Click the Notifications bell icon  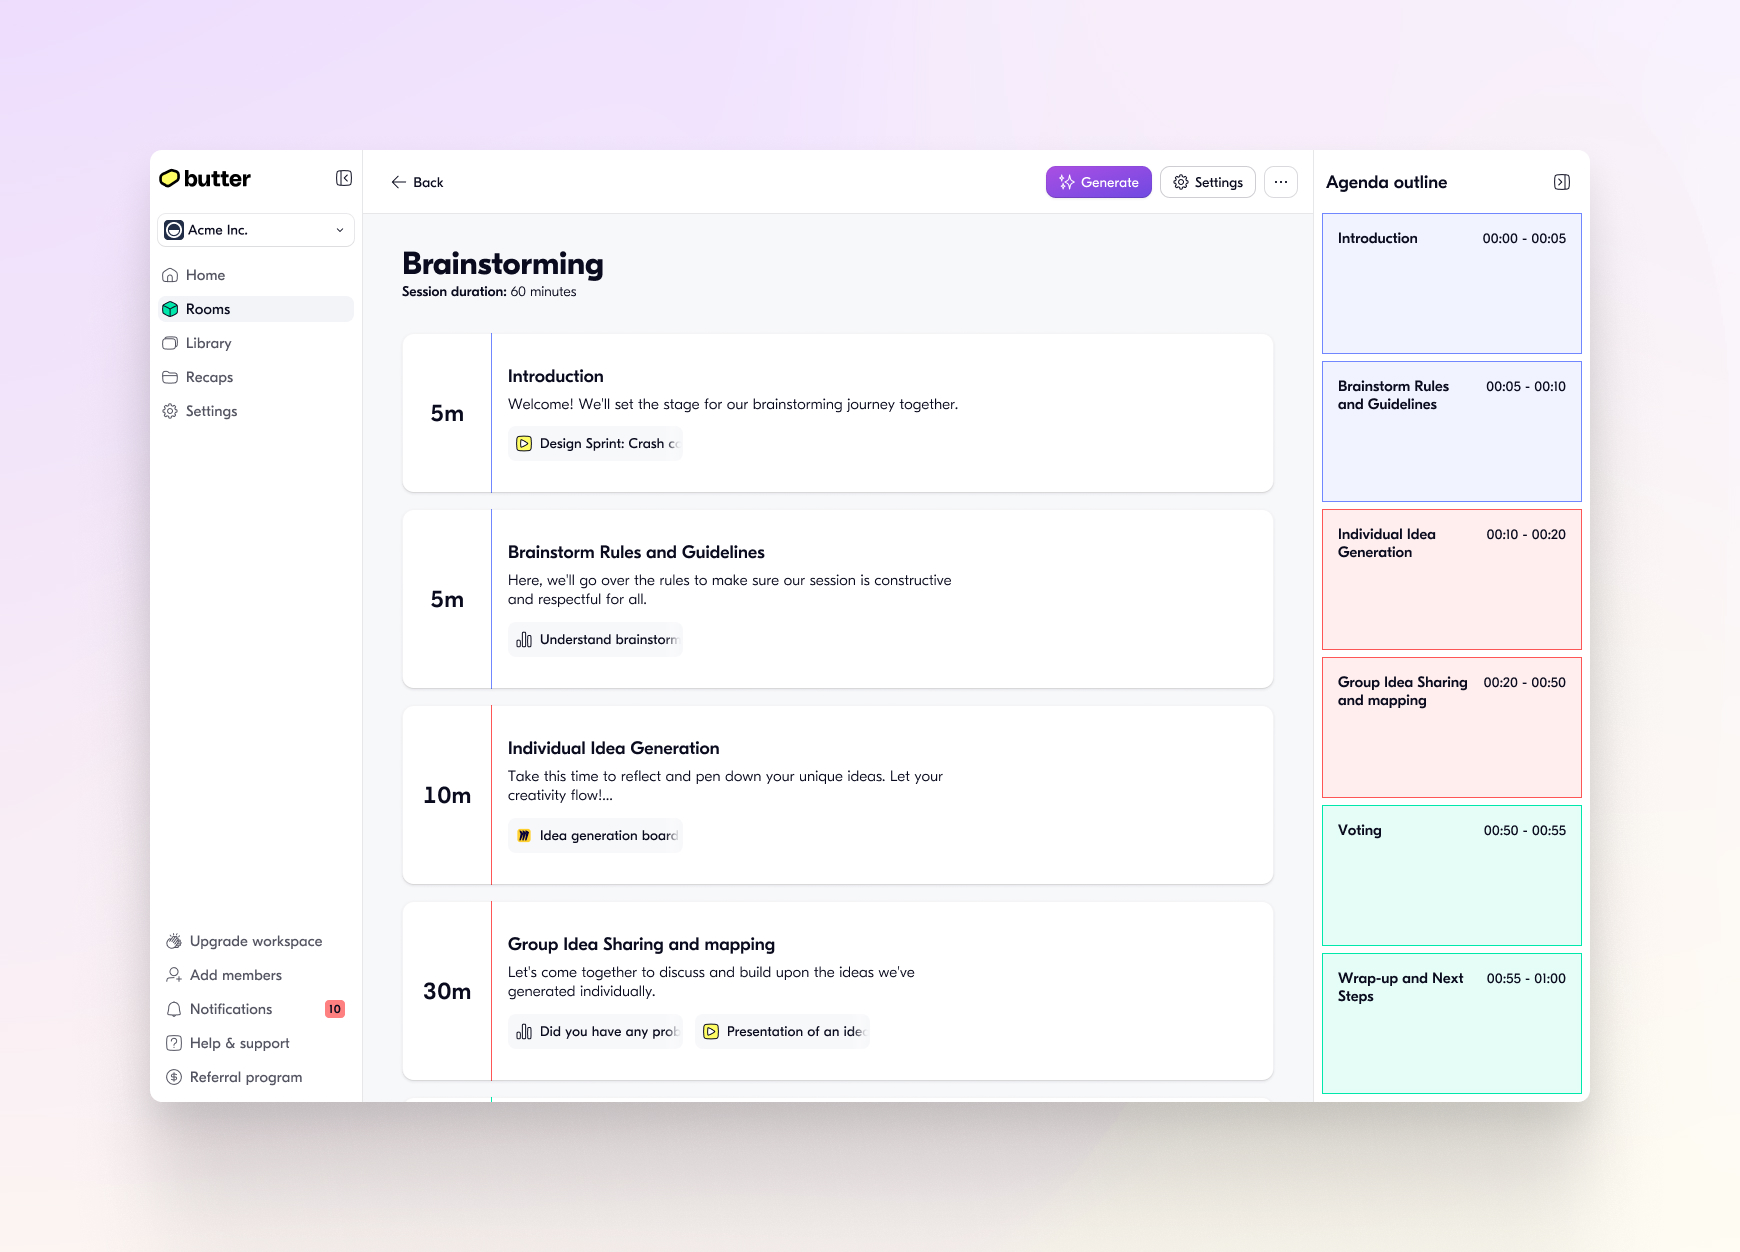tap(171, 1009)
